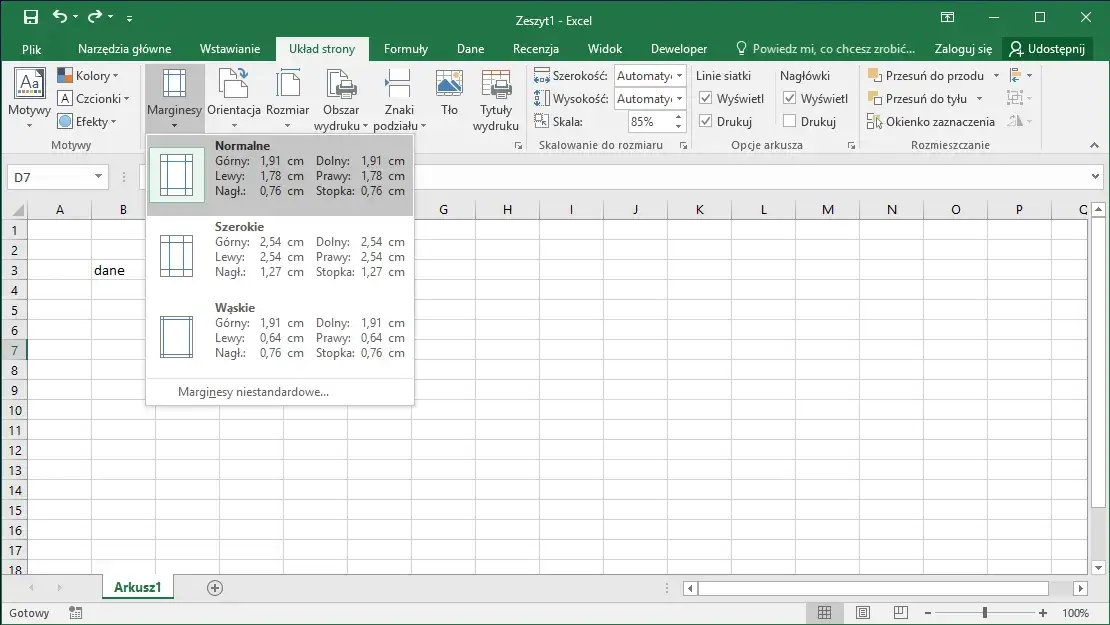Click the zoom slider in status bar
This screenshot has height=625, width=1110.
pyautogui.click(x=985, y=613)
